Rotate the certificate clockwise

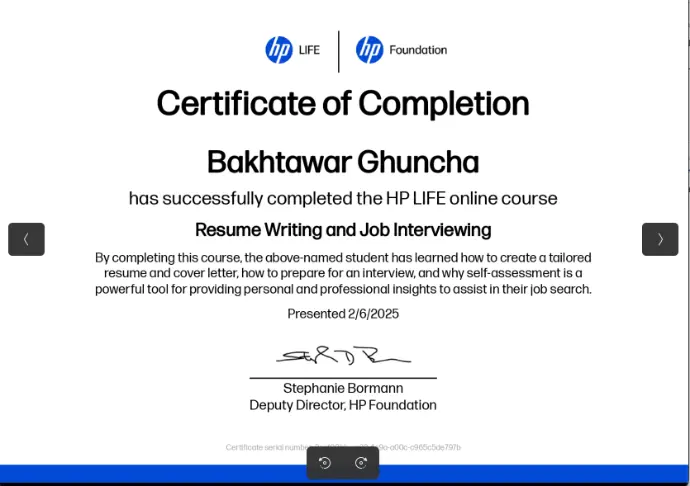(361, 462)
